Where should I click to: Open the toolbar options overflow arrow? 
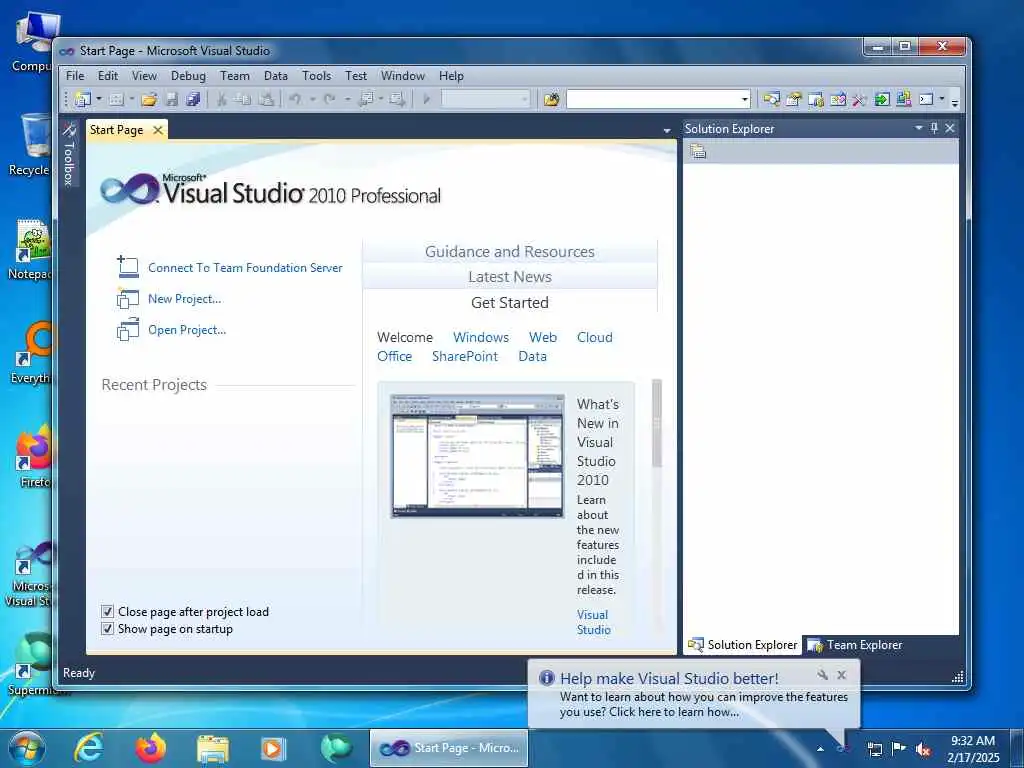pyautogui.click(x=955, y=101)
